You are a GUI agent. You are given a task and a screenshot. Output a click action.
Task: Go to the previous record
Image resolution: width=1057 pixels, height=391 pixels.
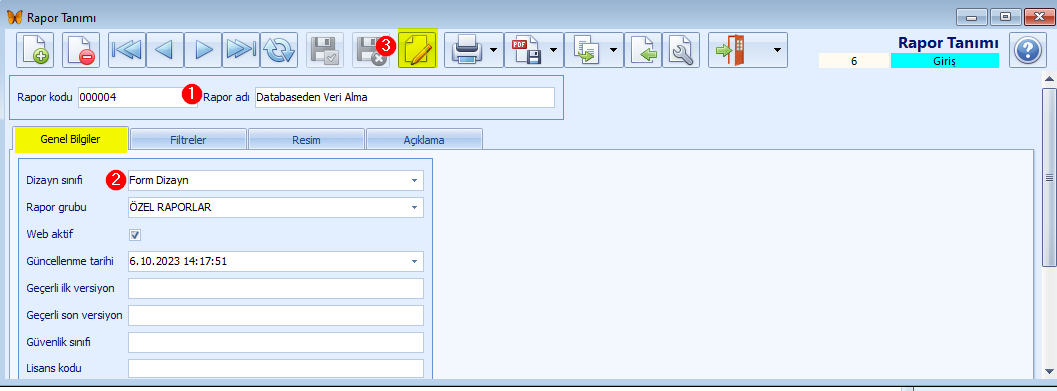pyautogui.click(x=164, y=50)
